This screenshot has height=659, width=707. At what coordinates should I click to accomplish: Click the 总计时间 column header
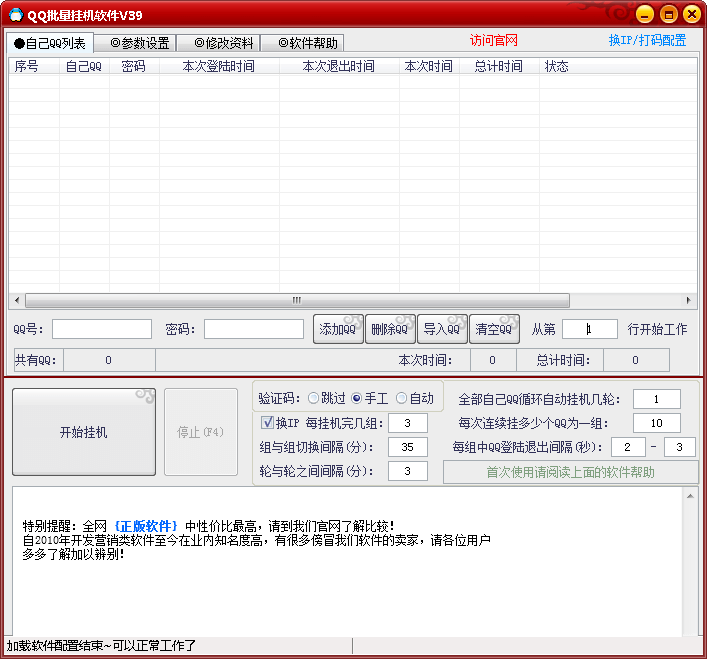click(499, 66)
